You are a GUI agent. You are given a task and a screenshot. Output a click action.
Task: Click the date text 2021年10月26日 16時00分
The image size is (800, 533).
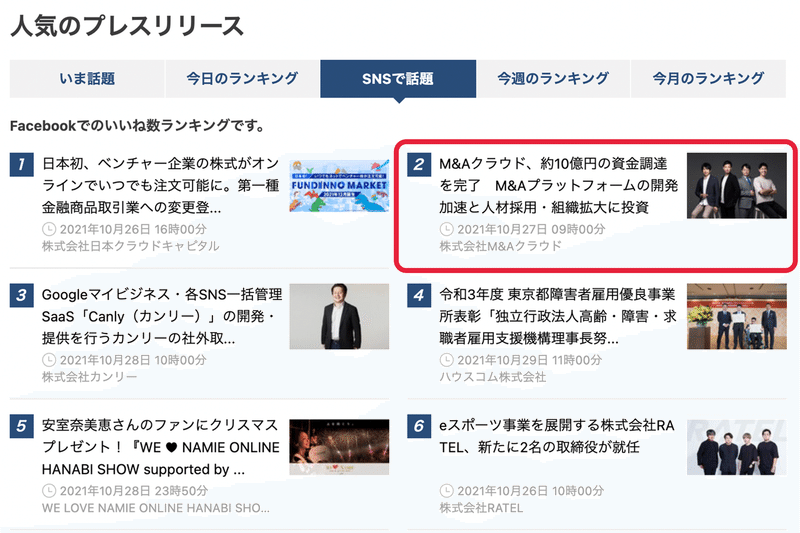pyautogui.click(x=133, y=229)
